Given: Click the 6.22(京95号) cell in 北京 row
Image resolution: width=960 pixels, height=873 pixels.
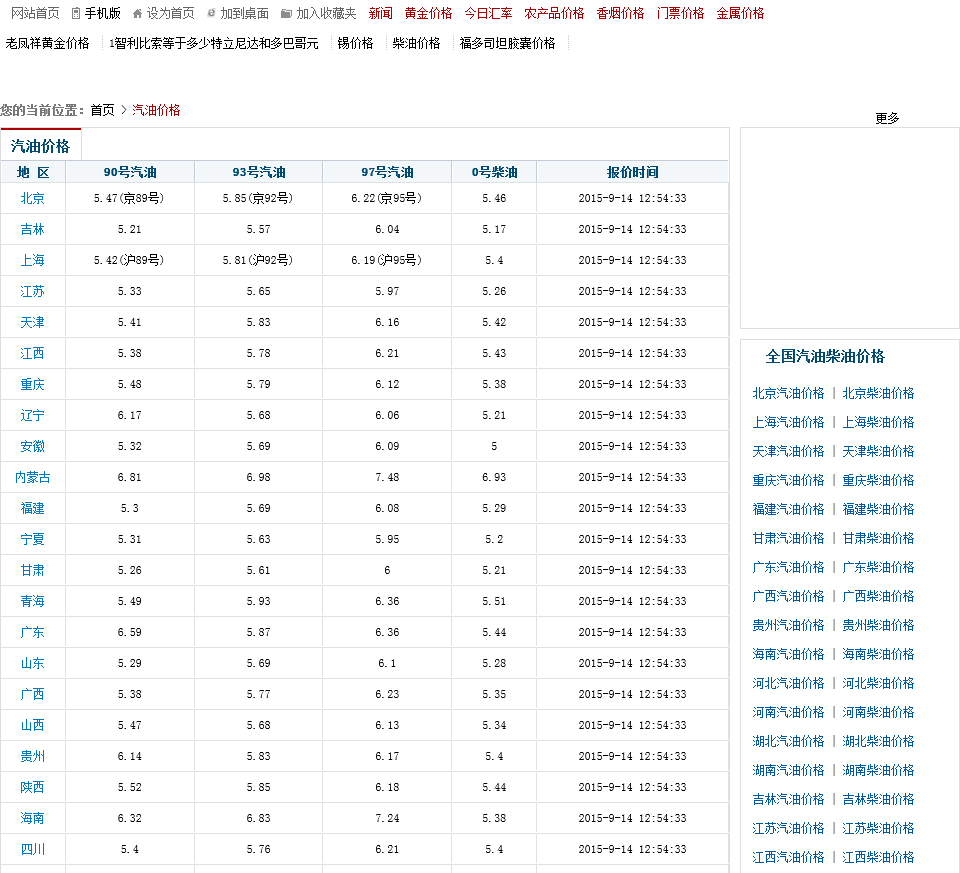Looking at the screenshot, I should pyautogui.click(x=386, y=198).
